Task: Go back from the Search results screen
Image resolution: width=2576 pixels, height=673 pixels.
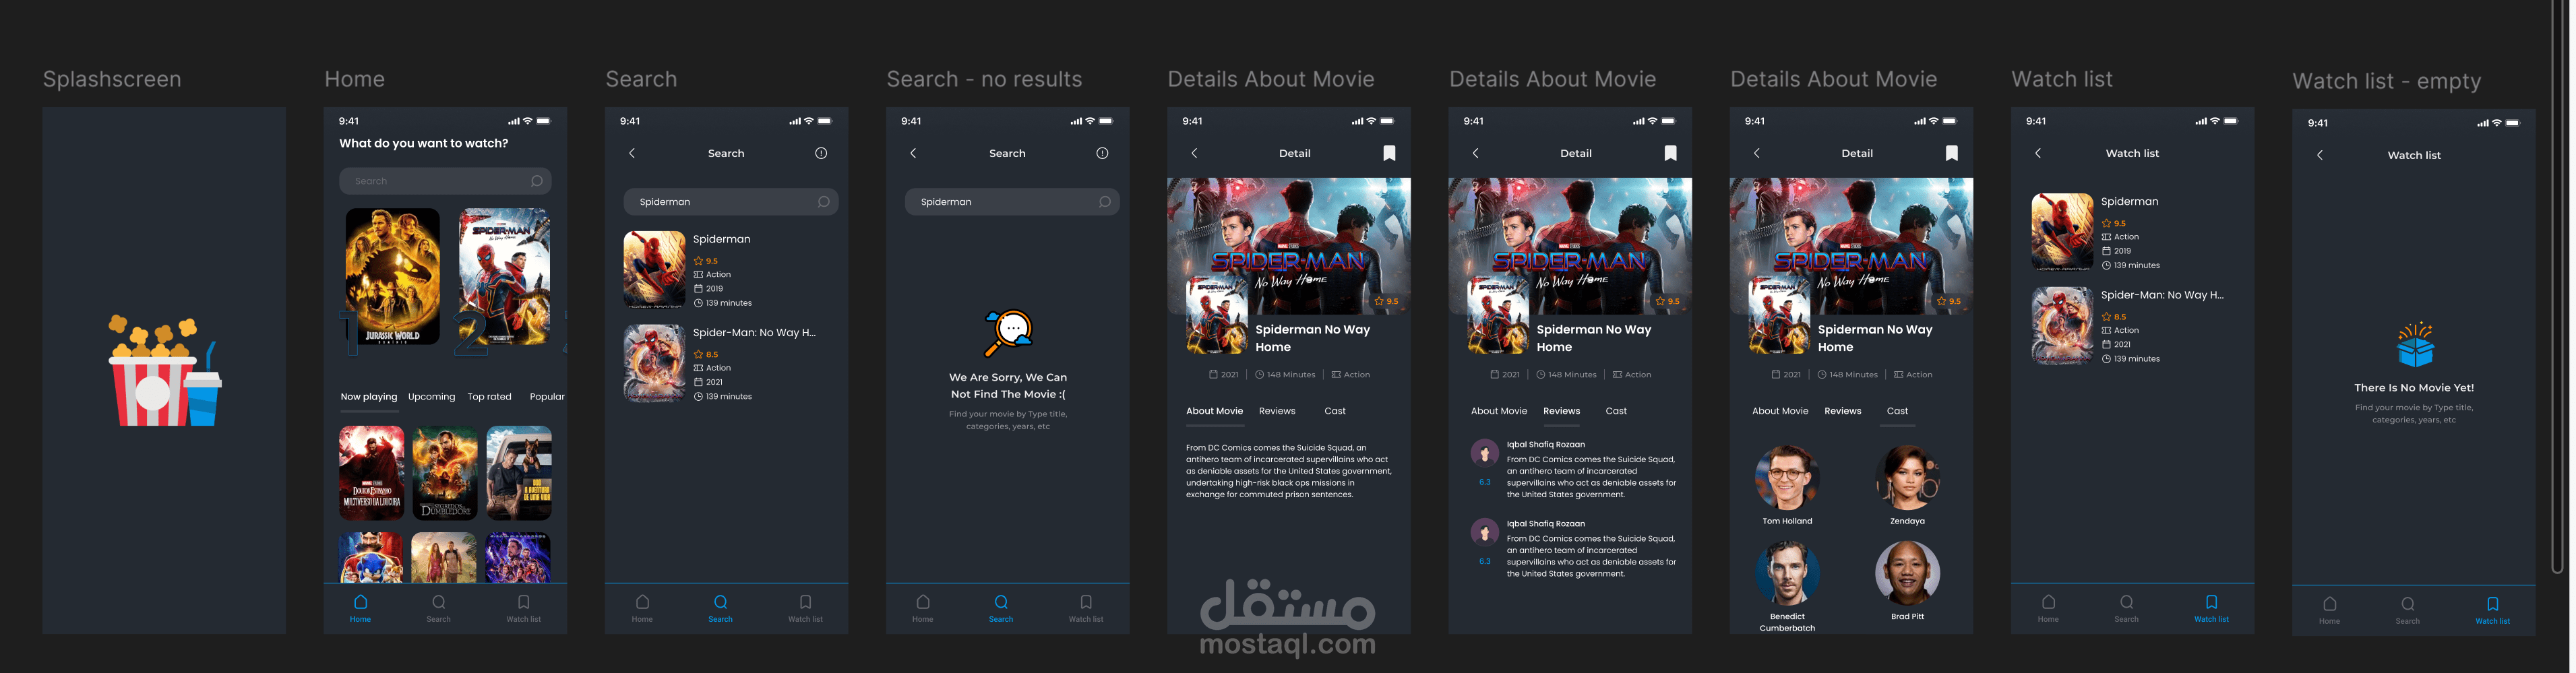Action: (x=632, y=153)
